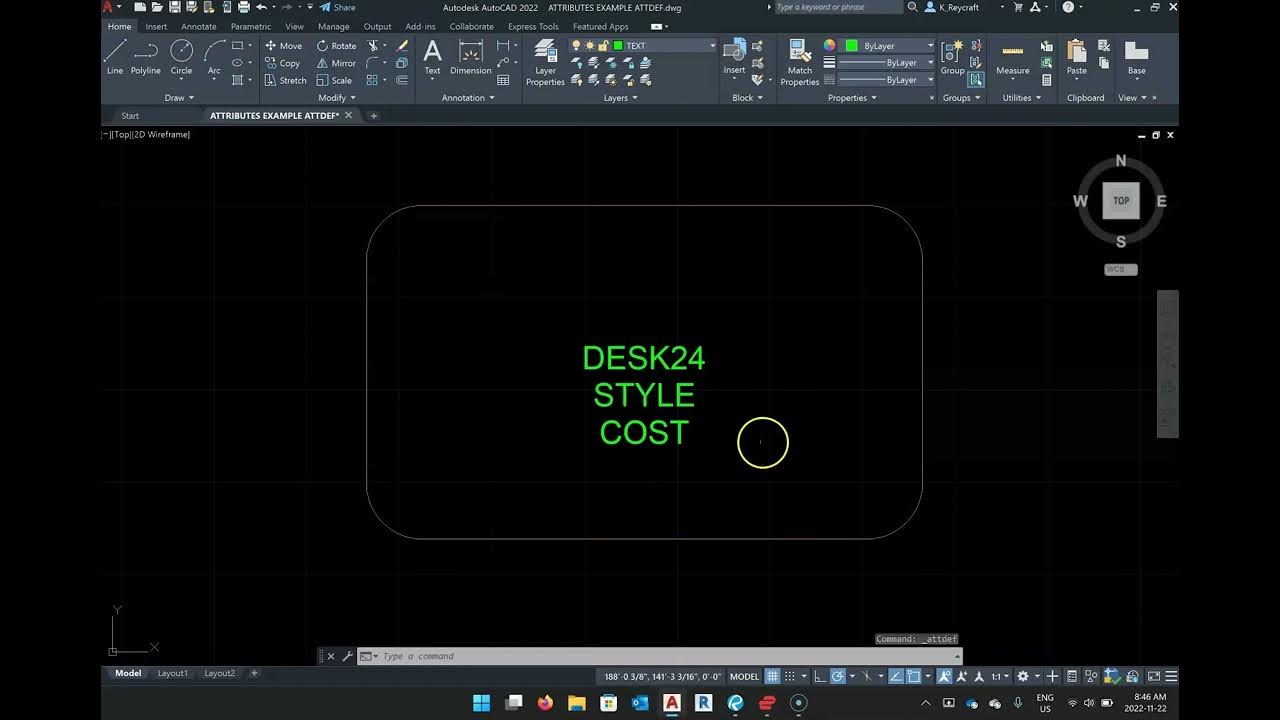Open the annotation scale 1:1 dropdown

pos(1001,676)
